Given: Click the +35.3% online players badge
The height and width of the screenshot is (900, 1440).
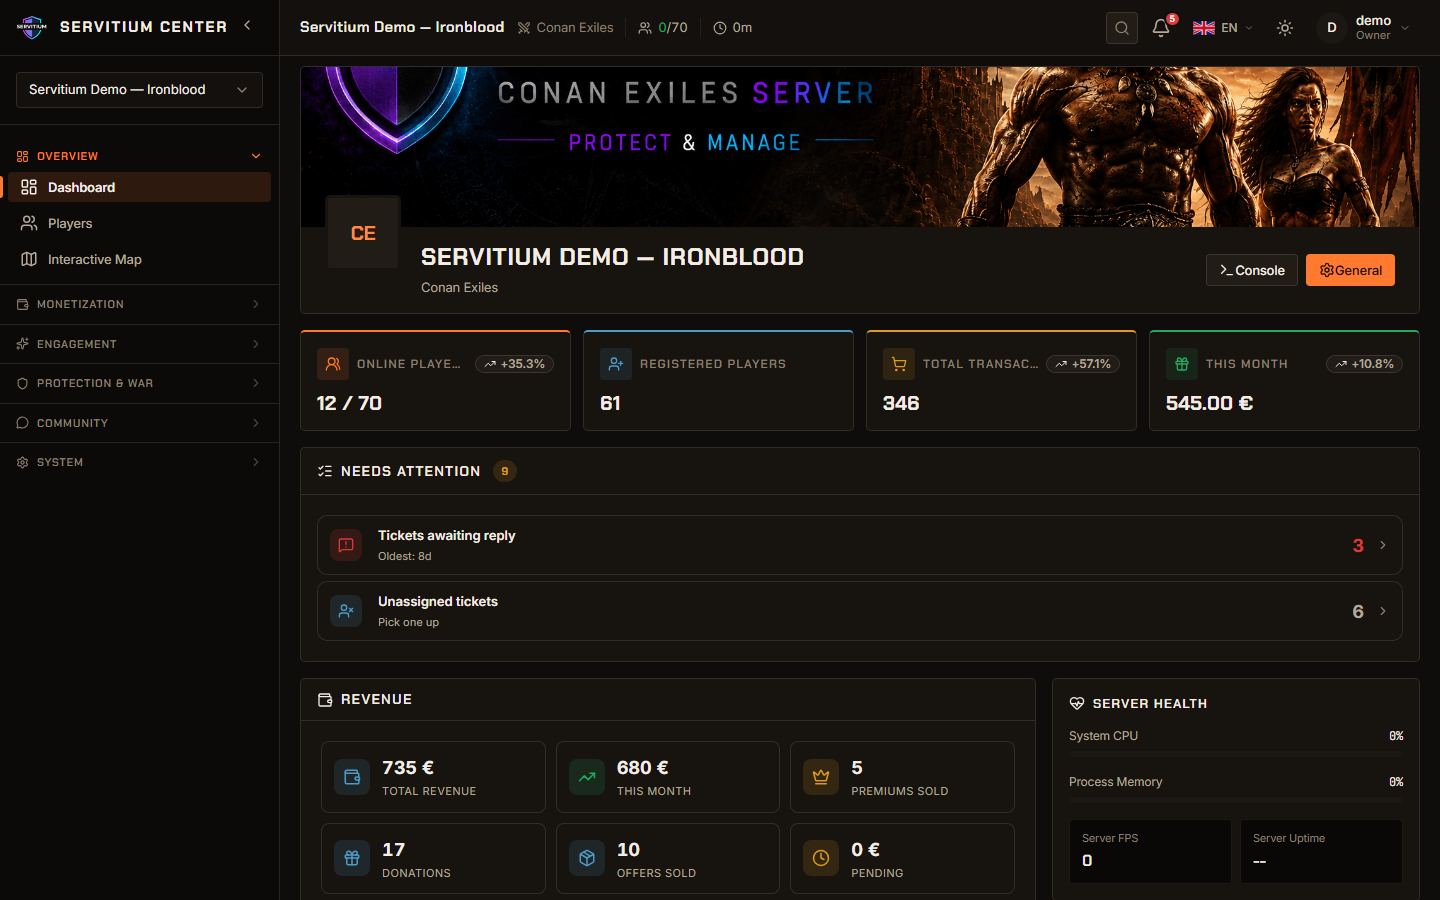Looking at the screenshot, I should click(x=515, y=364).
